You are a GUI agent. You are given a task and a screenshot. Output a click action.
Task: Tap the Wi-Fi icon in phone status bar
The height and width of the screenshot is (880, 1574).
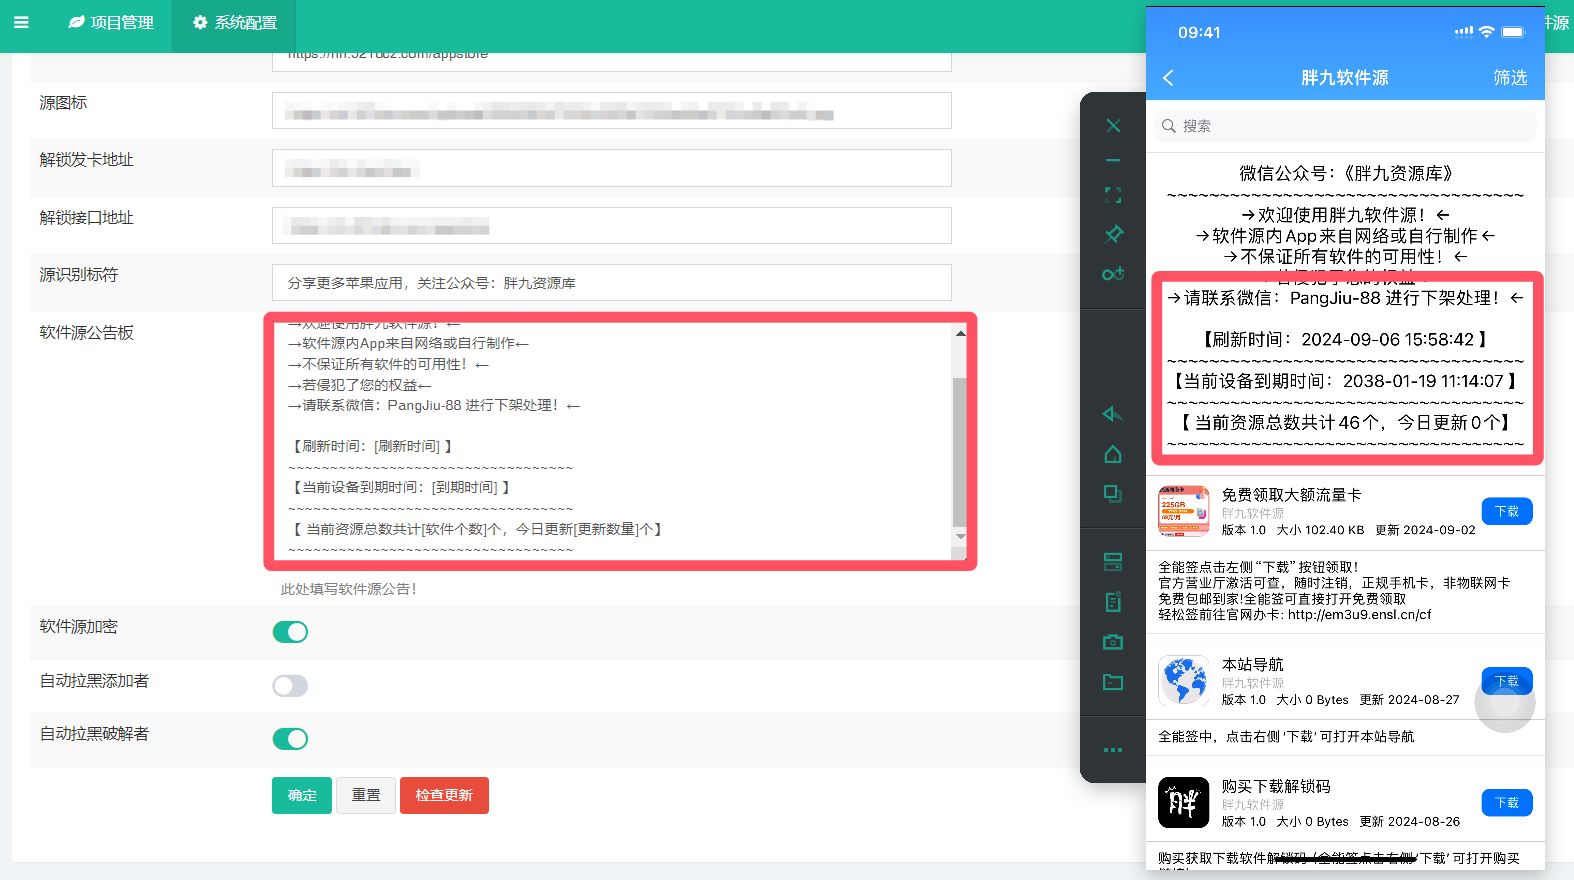tap(1486, 32)
